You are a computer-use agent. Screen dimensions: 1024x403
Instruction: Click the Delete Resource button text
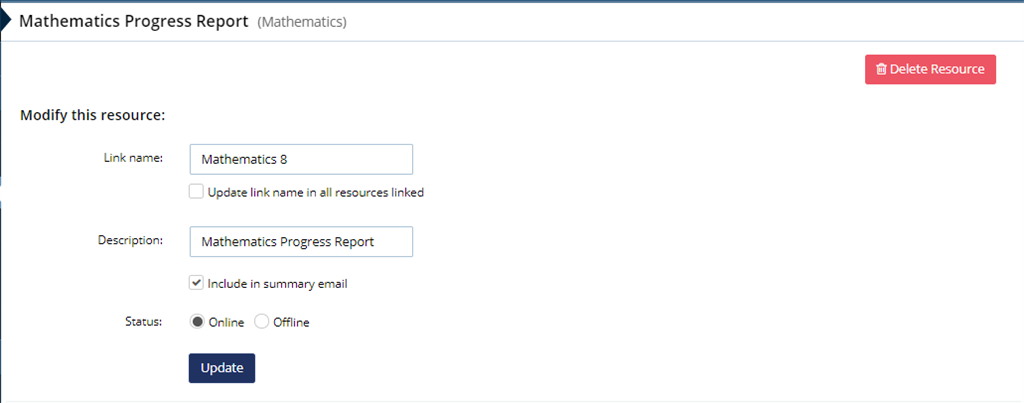point(936,69)
